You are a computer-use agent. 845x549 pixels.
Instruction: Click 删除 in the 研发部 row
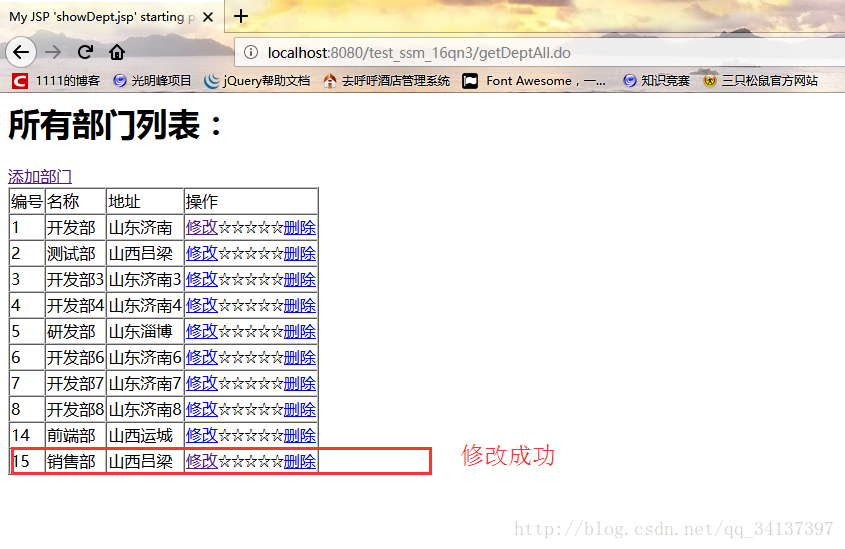coord(300,331)
